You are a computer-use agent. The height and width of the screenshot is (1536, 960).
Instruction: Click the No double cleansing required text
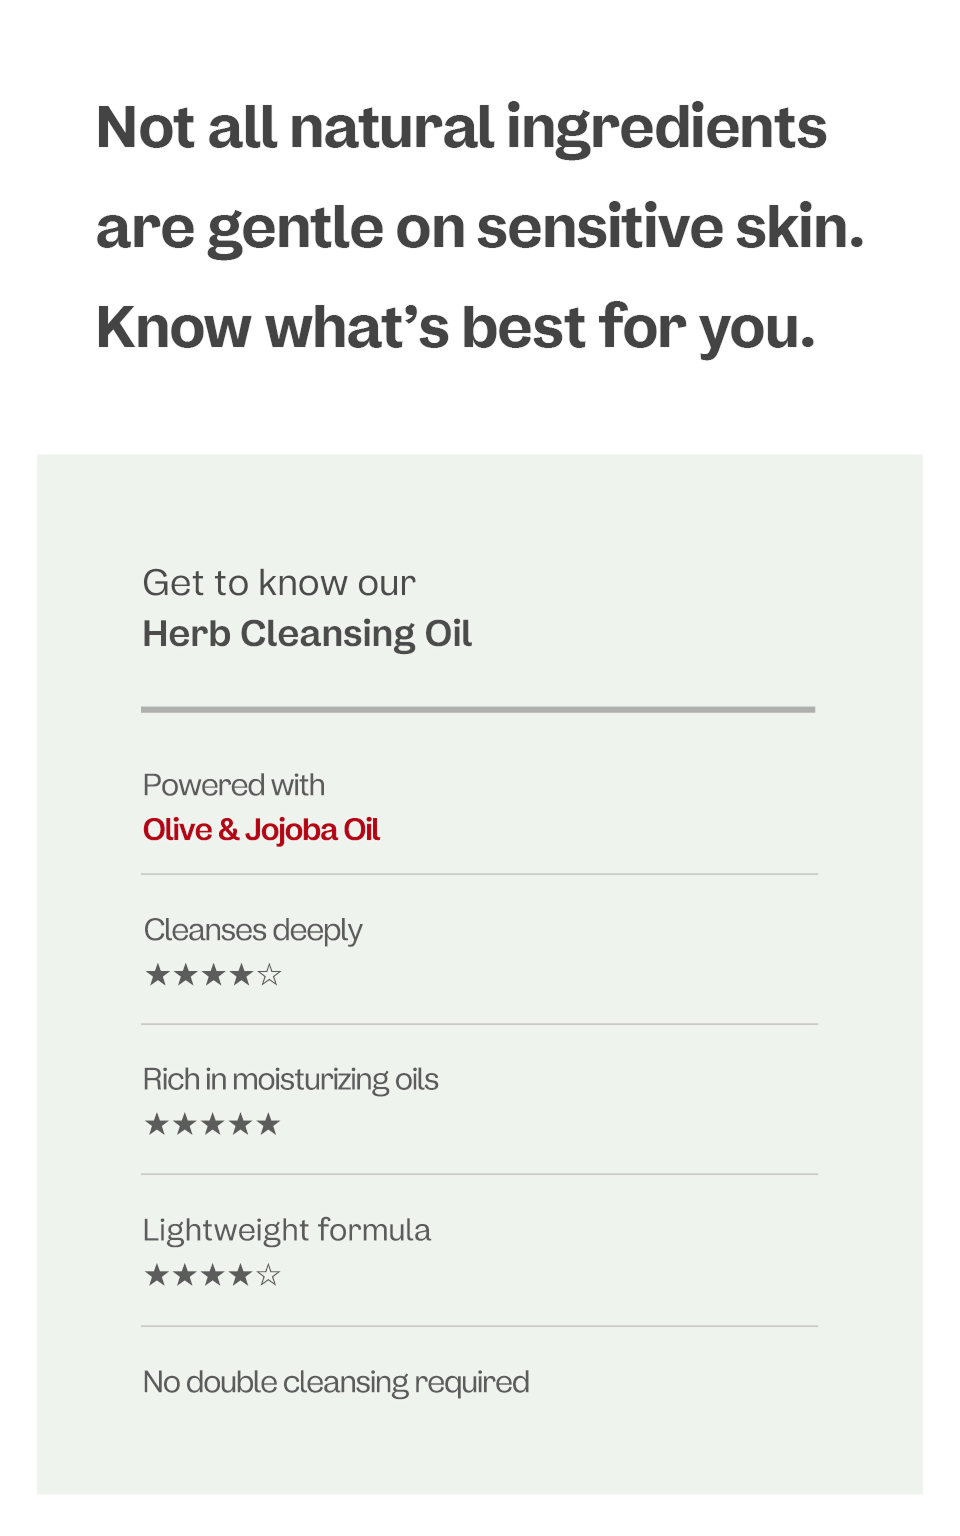pyautogui.click(x=336, y=1382)
